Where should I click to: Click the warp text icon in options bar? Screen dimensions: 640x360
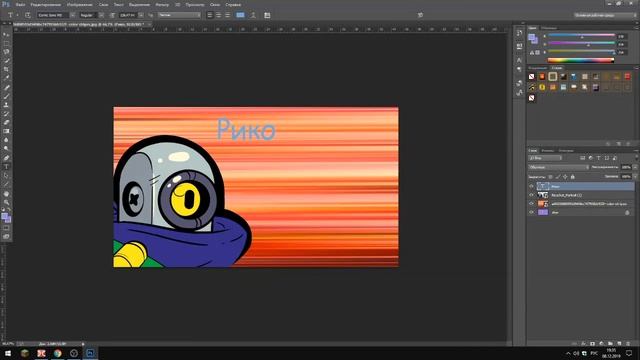tap(253, 15)
